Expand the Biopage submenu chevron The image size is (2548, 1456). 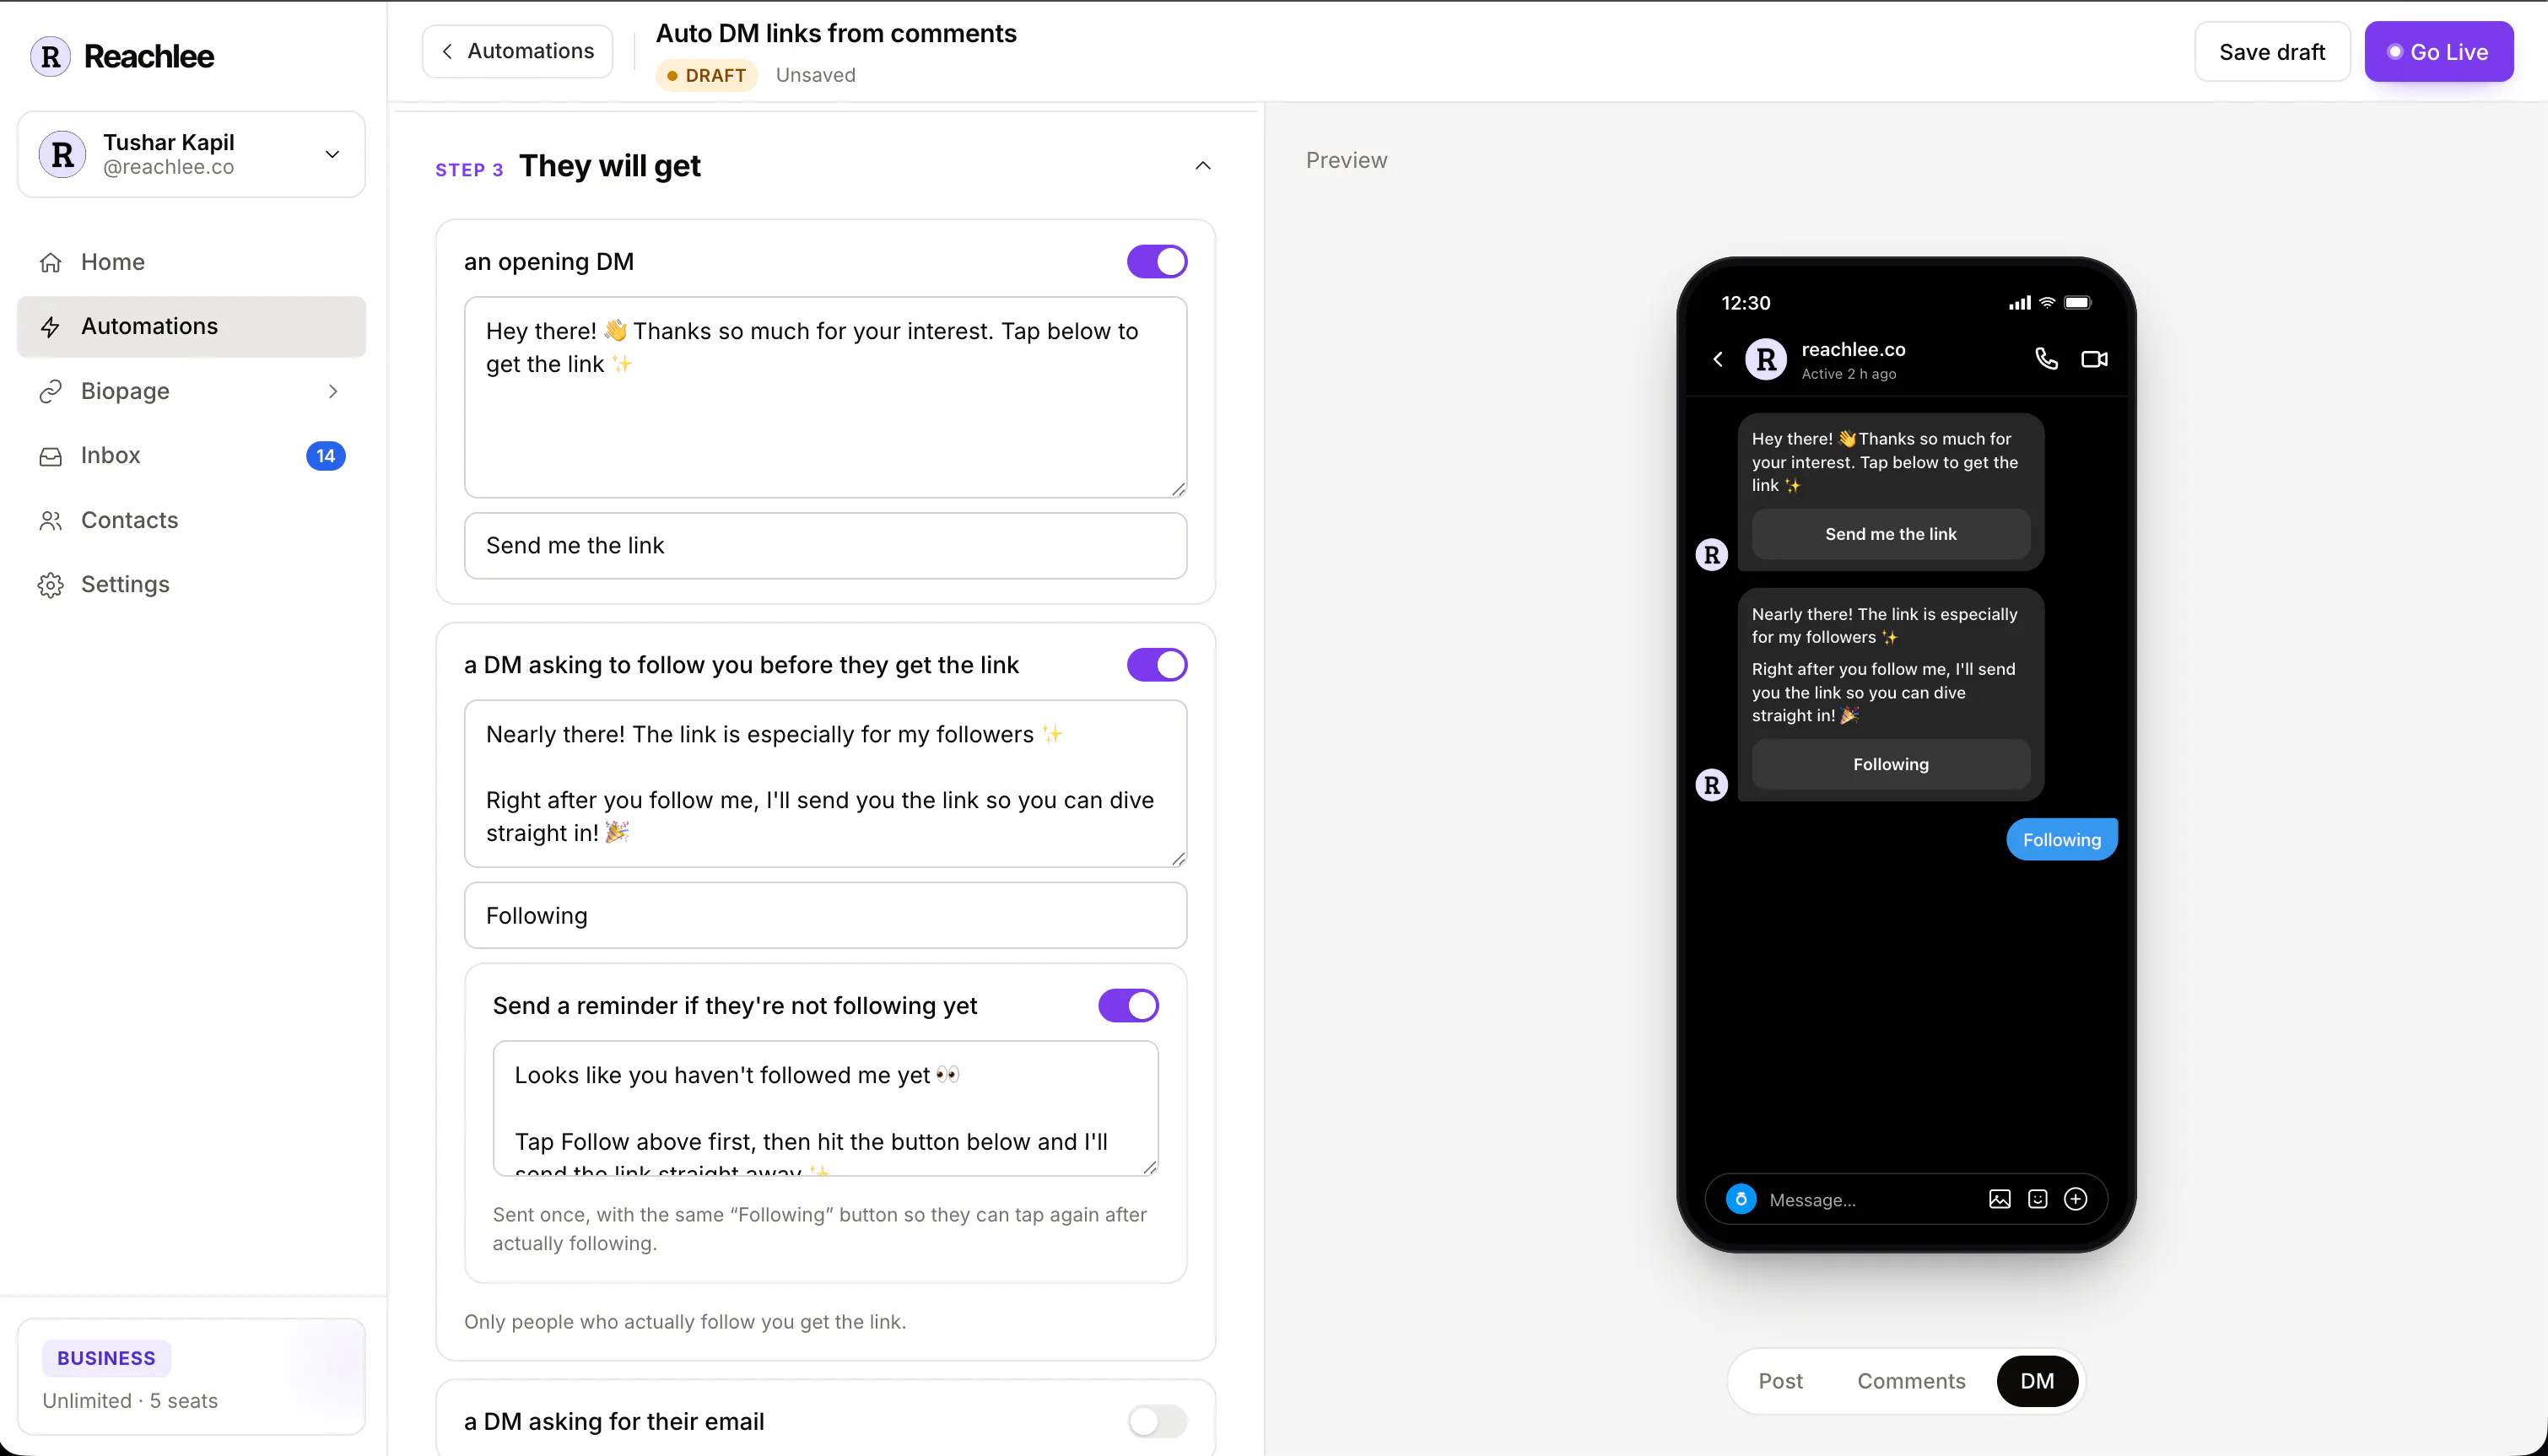[333, 391]
